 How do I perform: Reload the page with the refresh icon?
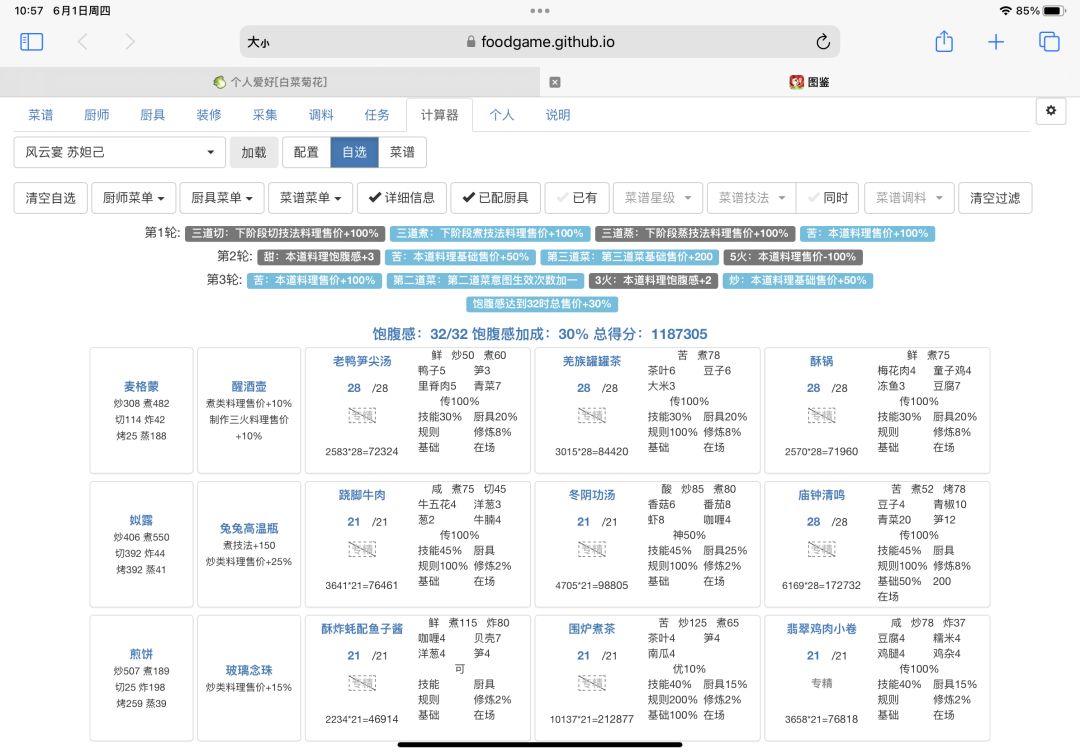(822, 42)
